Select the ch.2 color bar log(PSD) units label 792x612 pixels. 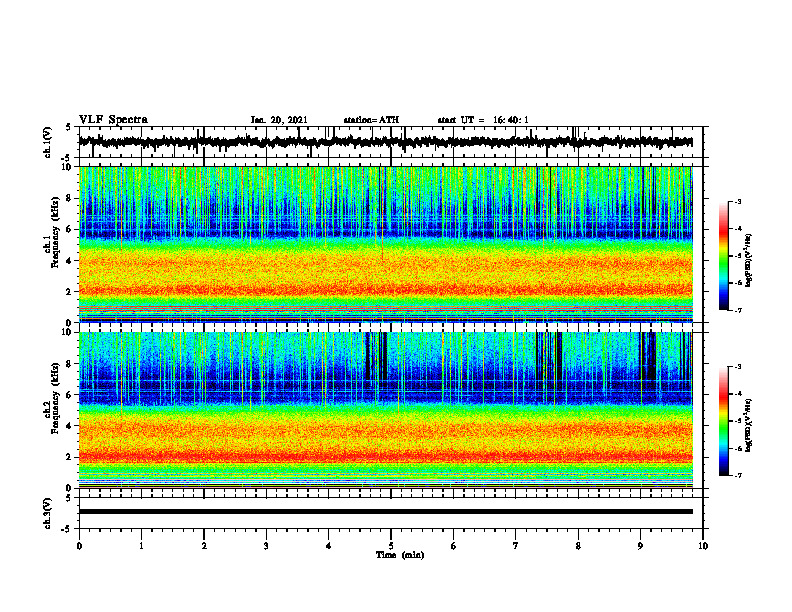coord(749,426)
